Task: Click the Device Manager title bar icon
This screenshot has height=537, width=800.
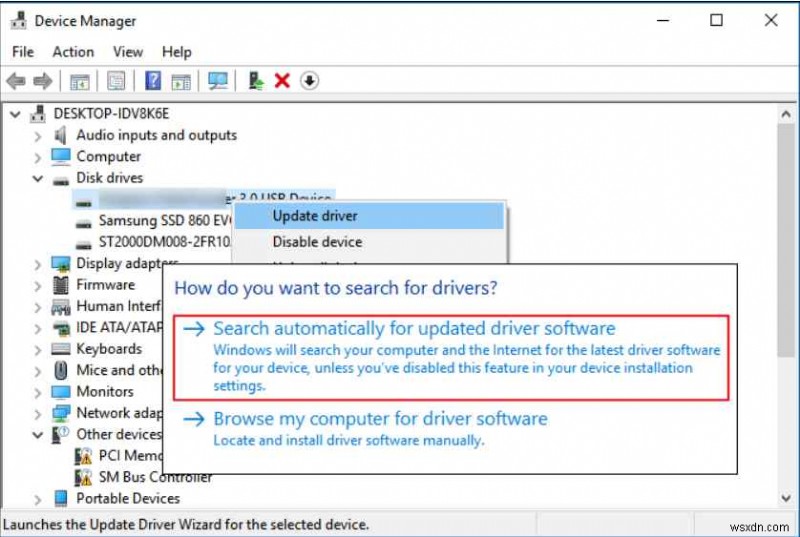Action: coord(18,20)
